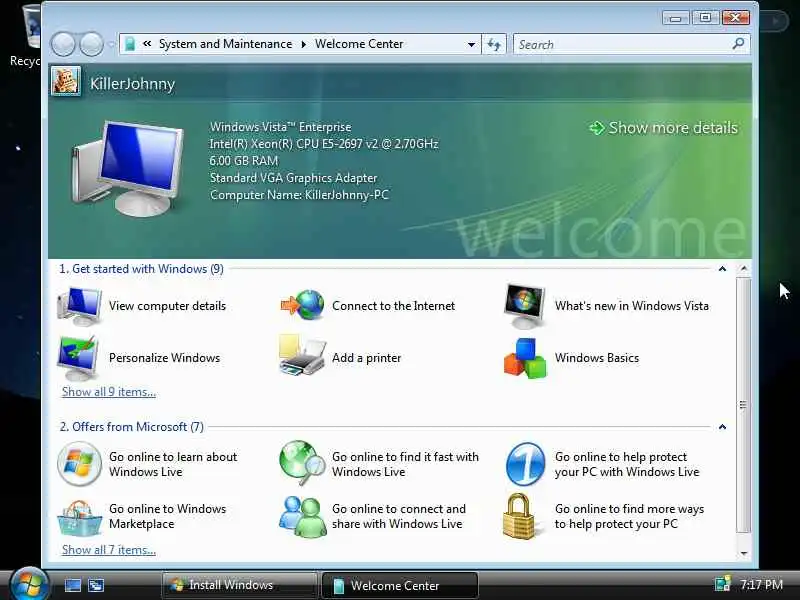Click the refresh button beside the address bar

click(494, 44)
